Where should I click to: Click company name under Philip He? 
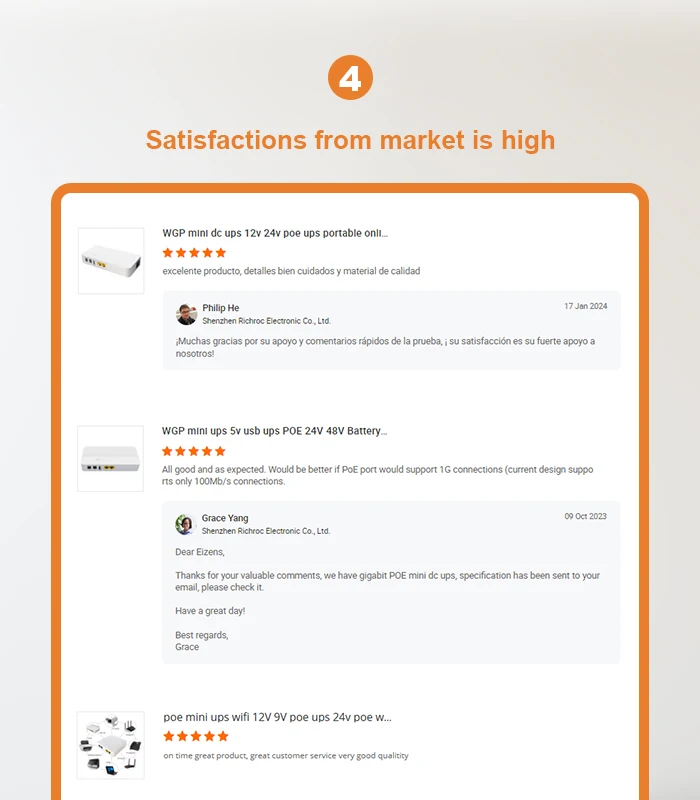pos(266,321)
